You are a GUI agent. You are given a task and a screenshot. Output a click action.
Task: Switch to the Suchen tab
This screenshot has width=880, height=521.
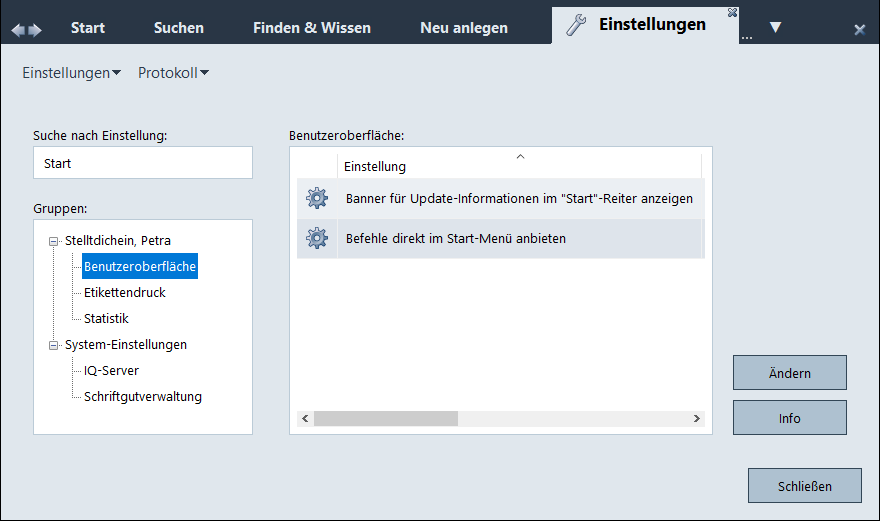point(179,28)
